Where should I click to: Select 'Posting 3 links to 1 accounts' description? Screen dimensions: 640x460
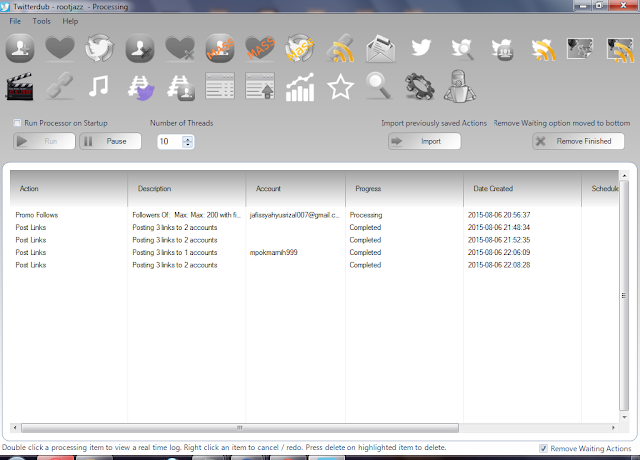[x=175, y=253]
